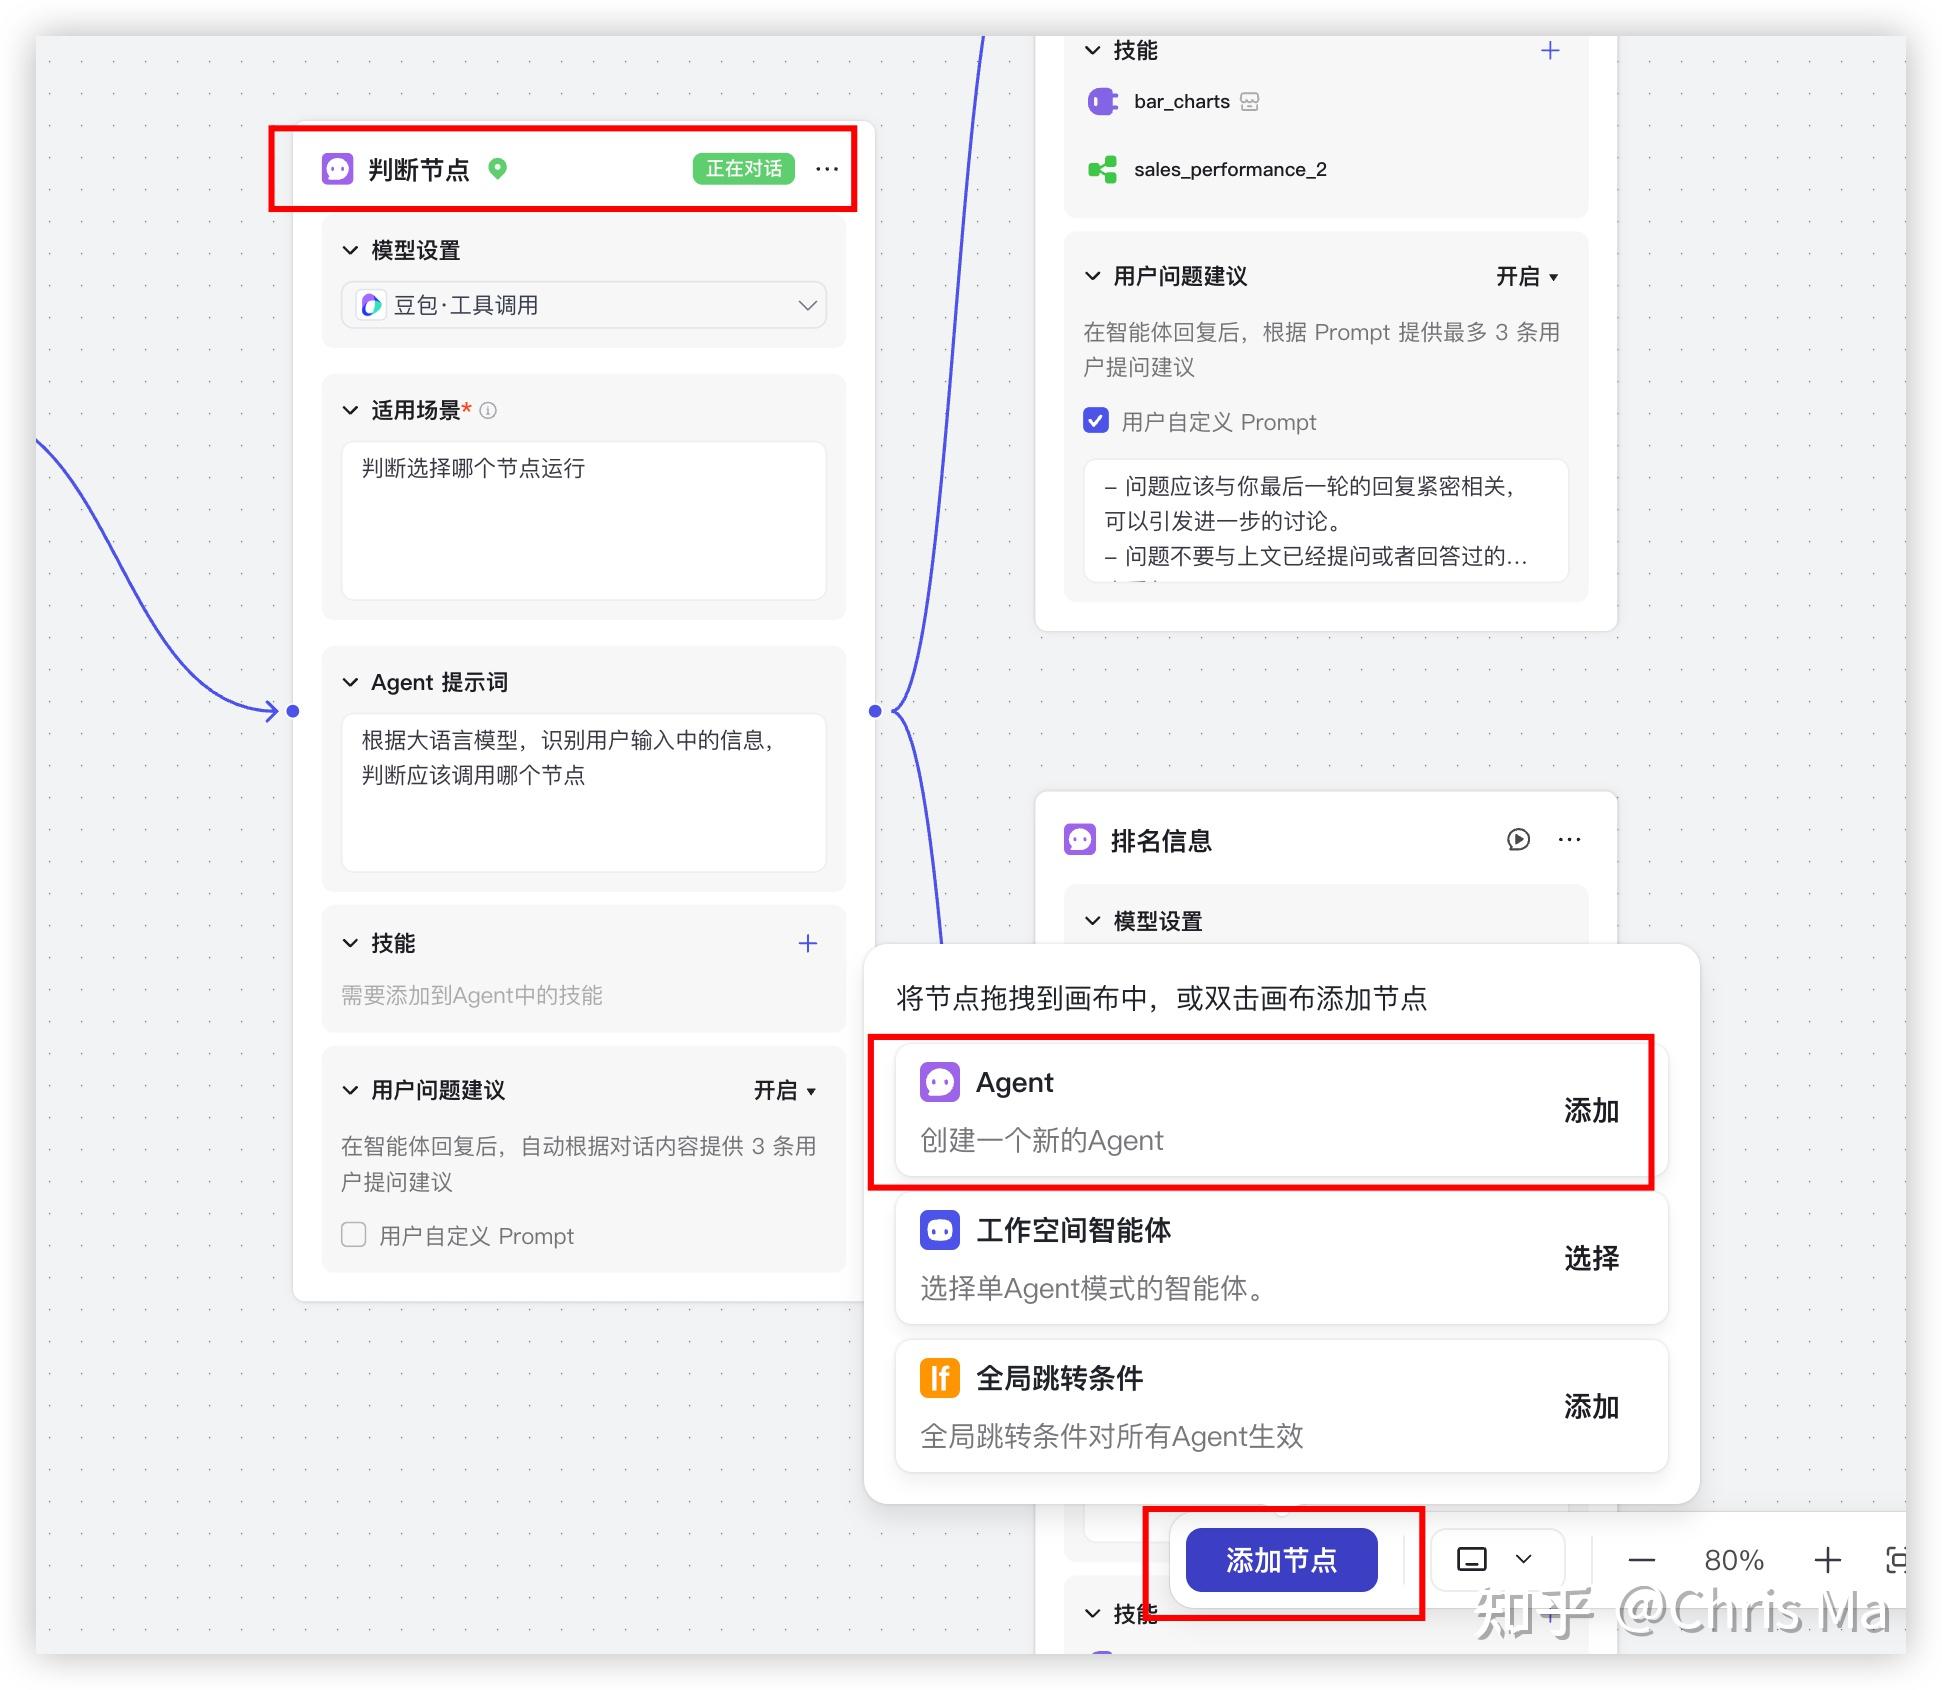Viewport: 1942px width, 1690px height.
Task: Click the plus icon in the top-right 技能 section
Action: pyautogui.click(x=1549, y=51)
